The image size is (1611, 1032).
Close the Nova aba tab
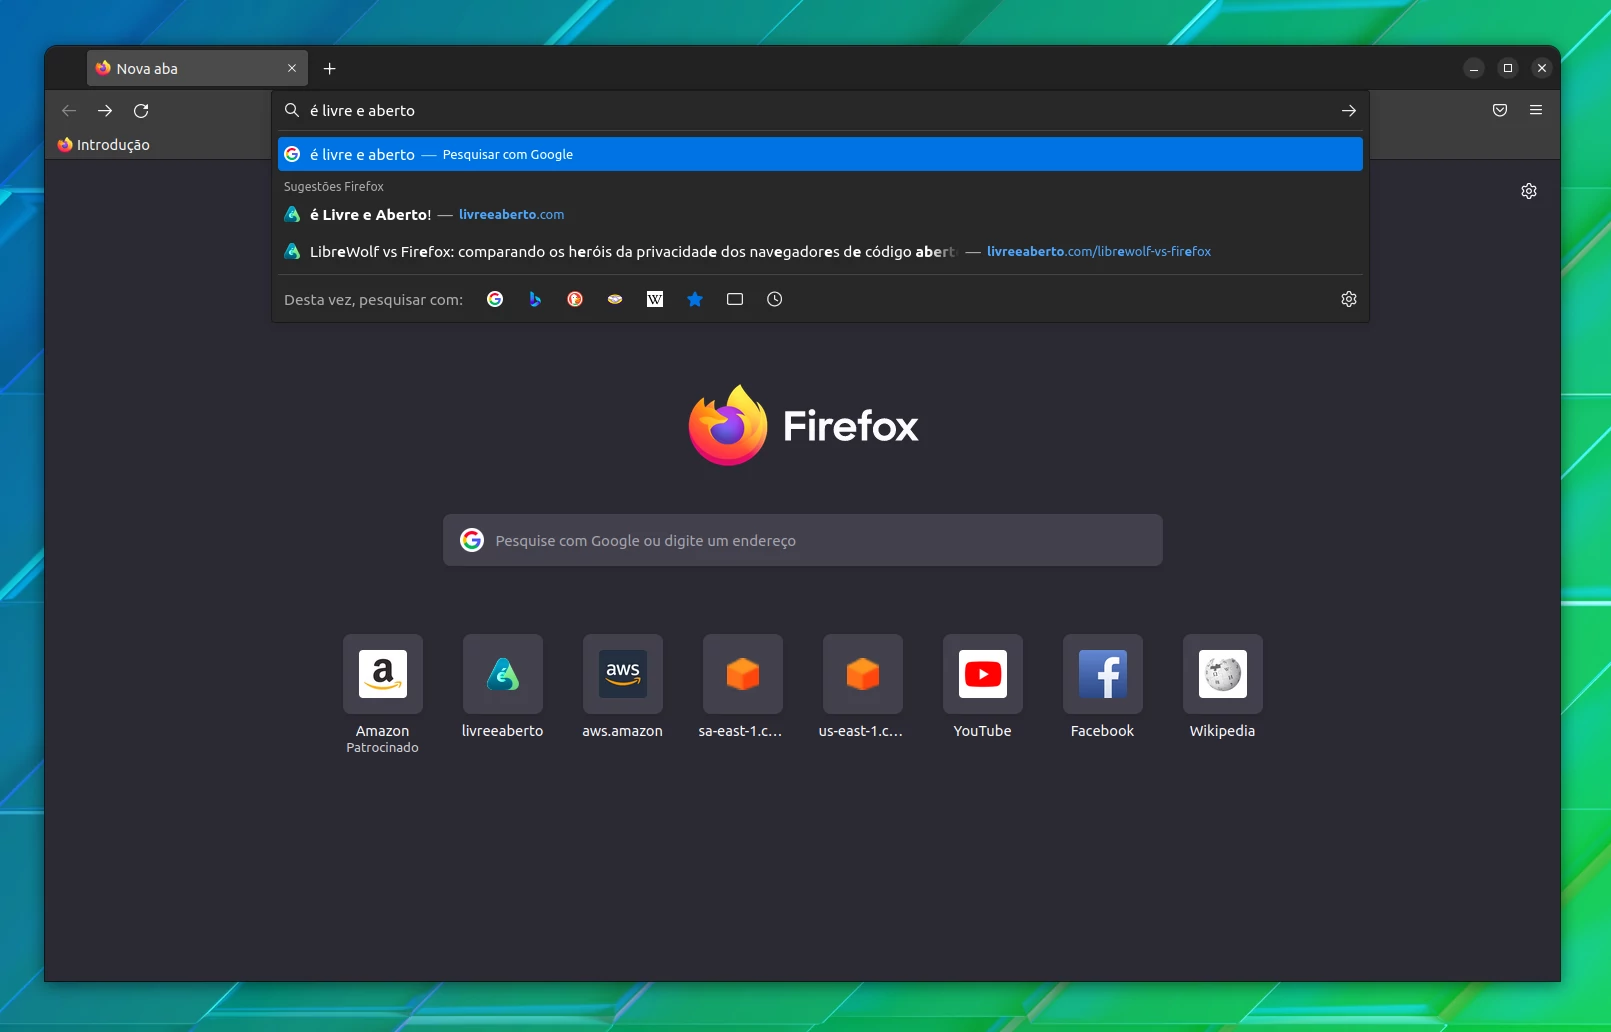[292, 68]
